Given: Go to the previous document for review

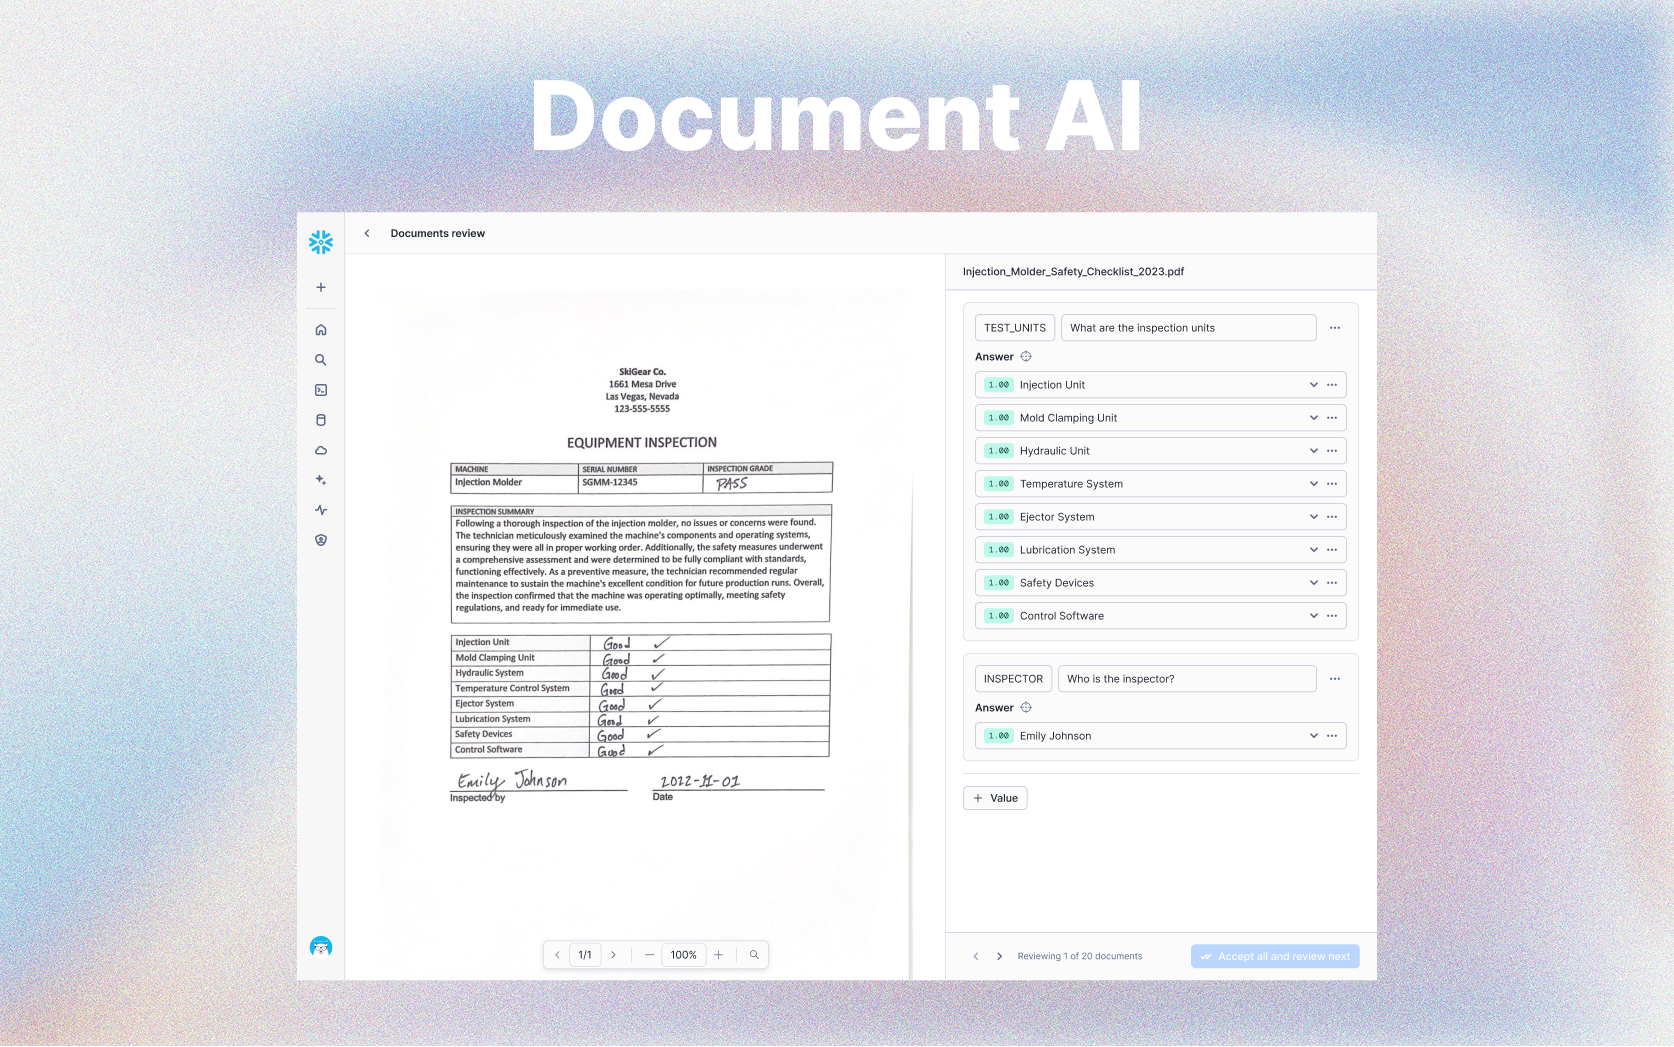Looking at the screenshot, I should (x=976, y=956).
